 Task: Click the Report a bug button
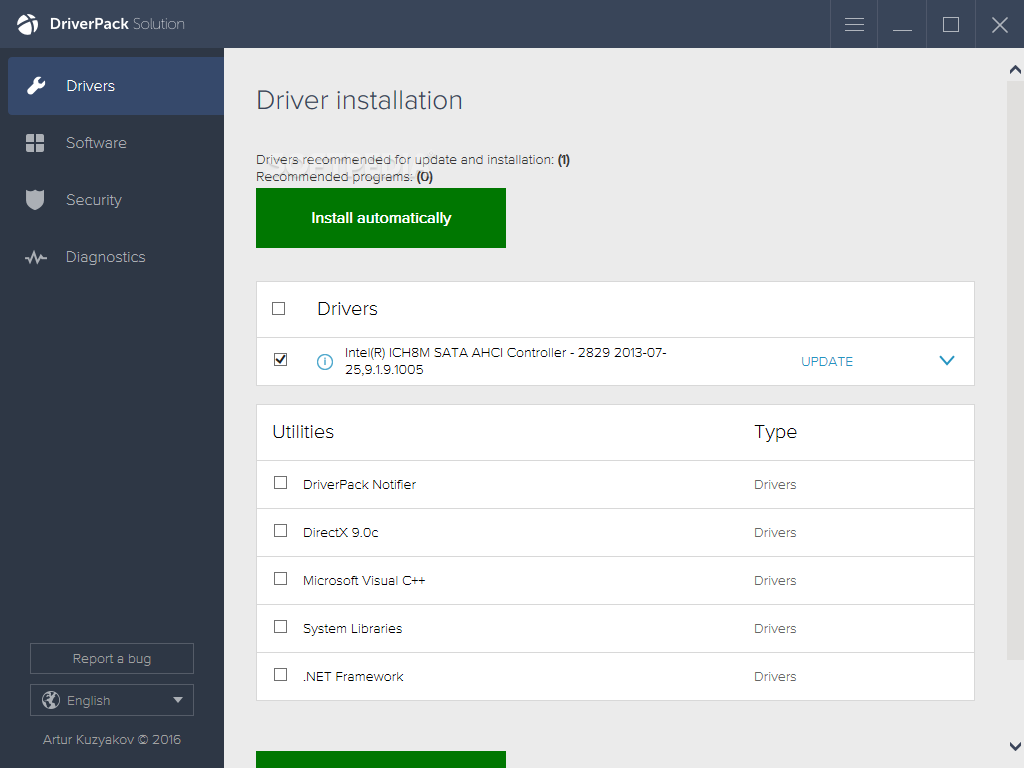(x=111, y=658)
